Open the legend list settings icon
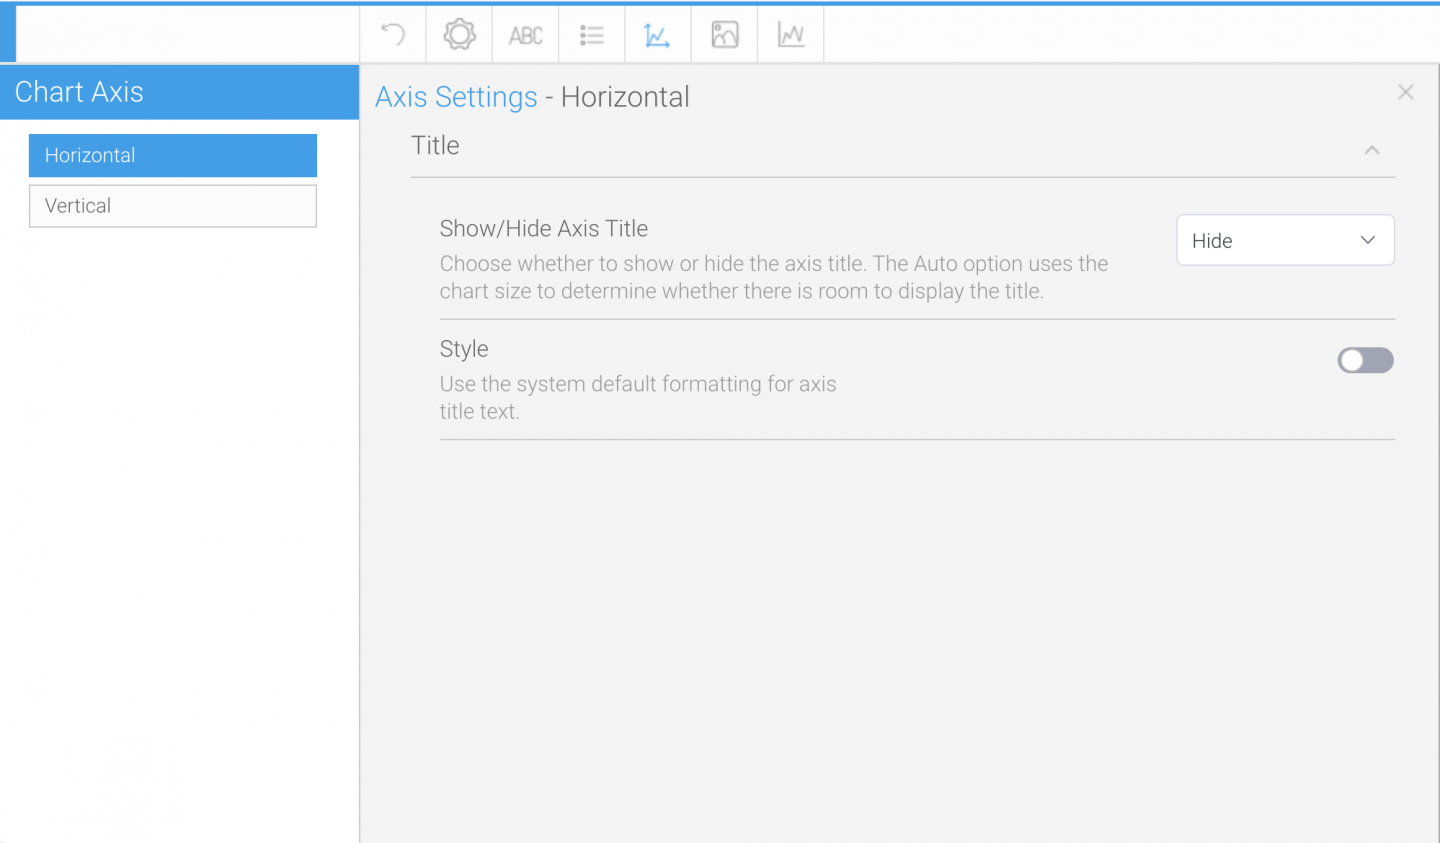This screenshot has height=843, width=1440. 592,36
